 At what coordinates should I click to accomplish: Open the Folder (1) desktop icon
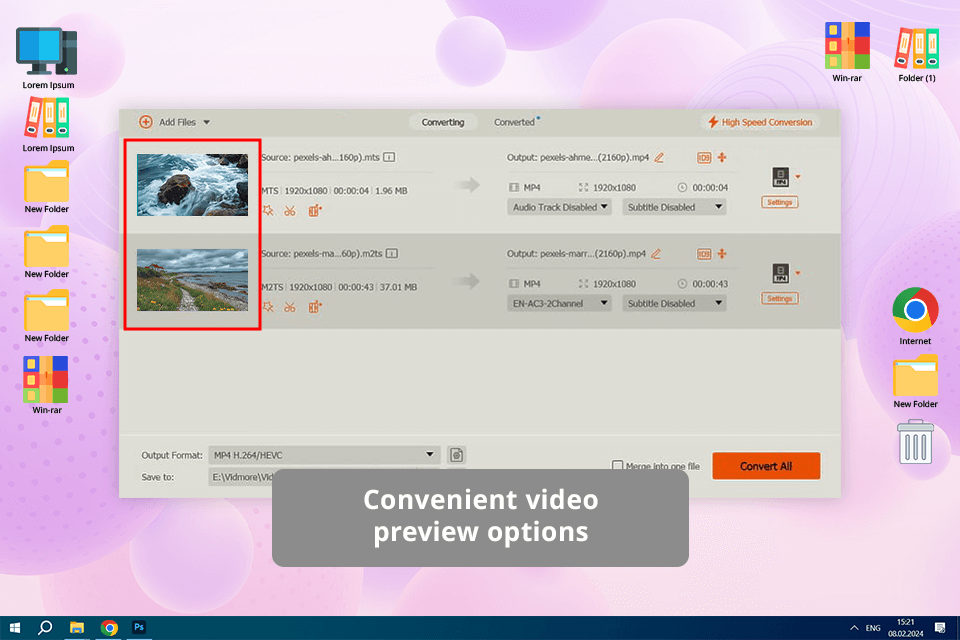tap(917, 55)
